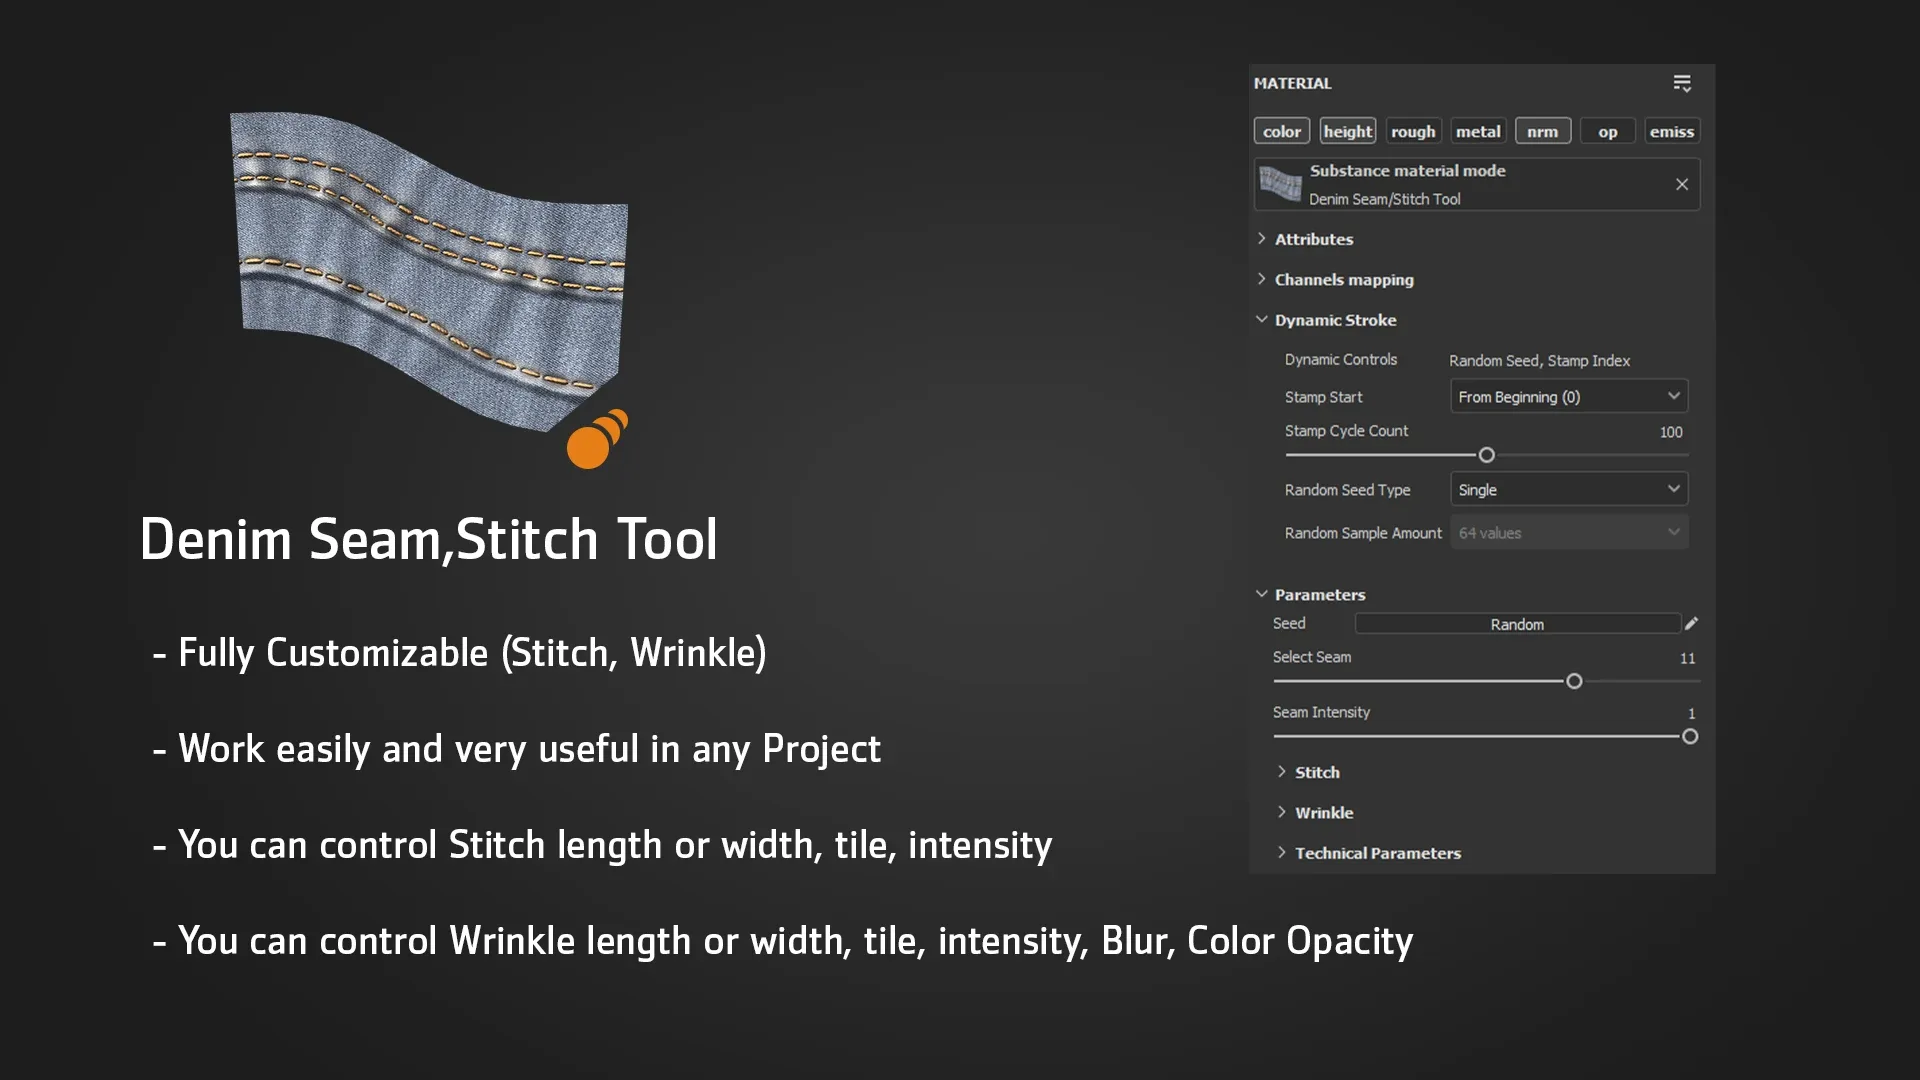Adjust the Seam Intensity slider

(1690, 737)
